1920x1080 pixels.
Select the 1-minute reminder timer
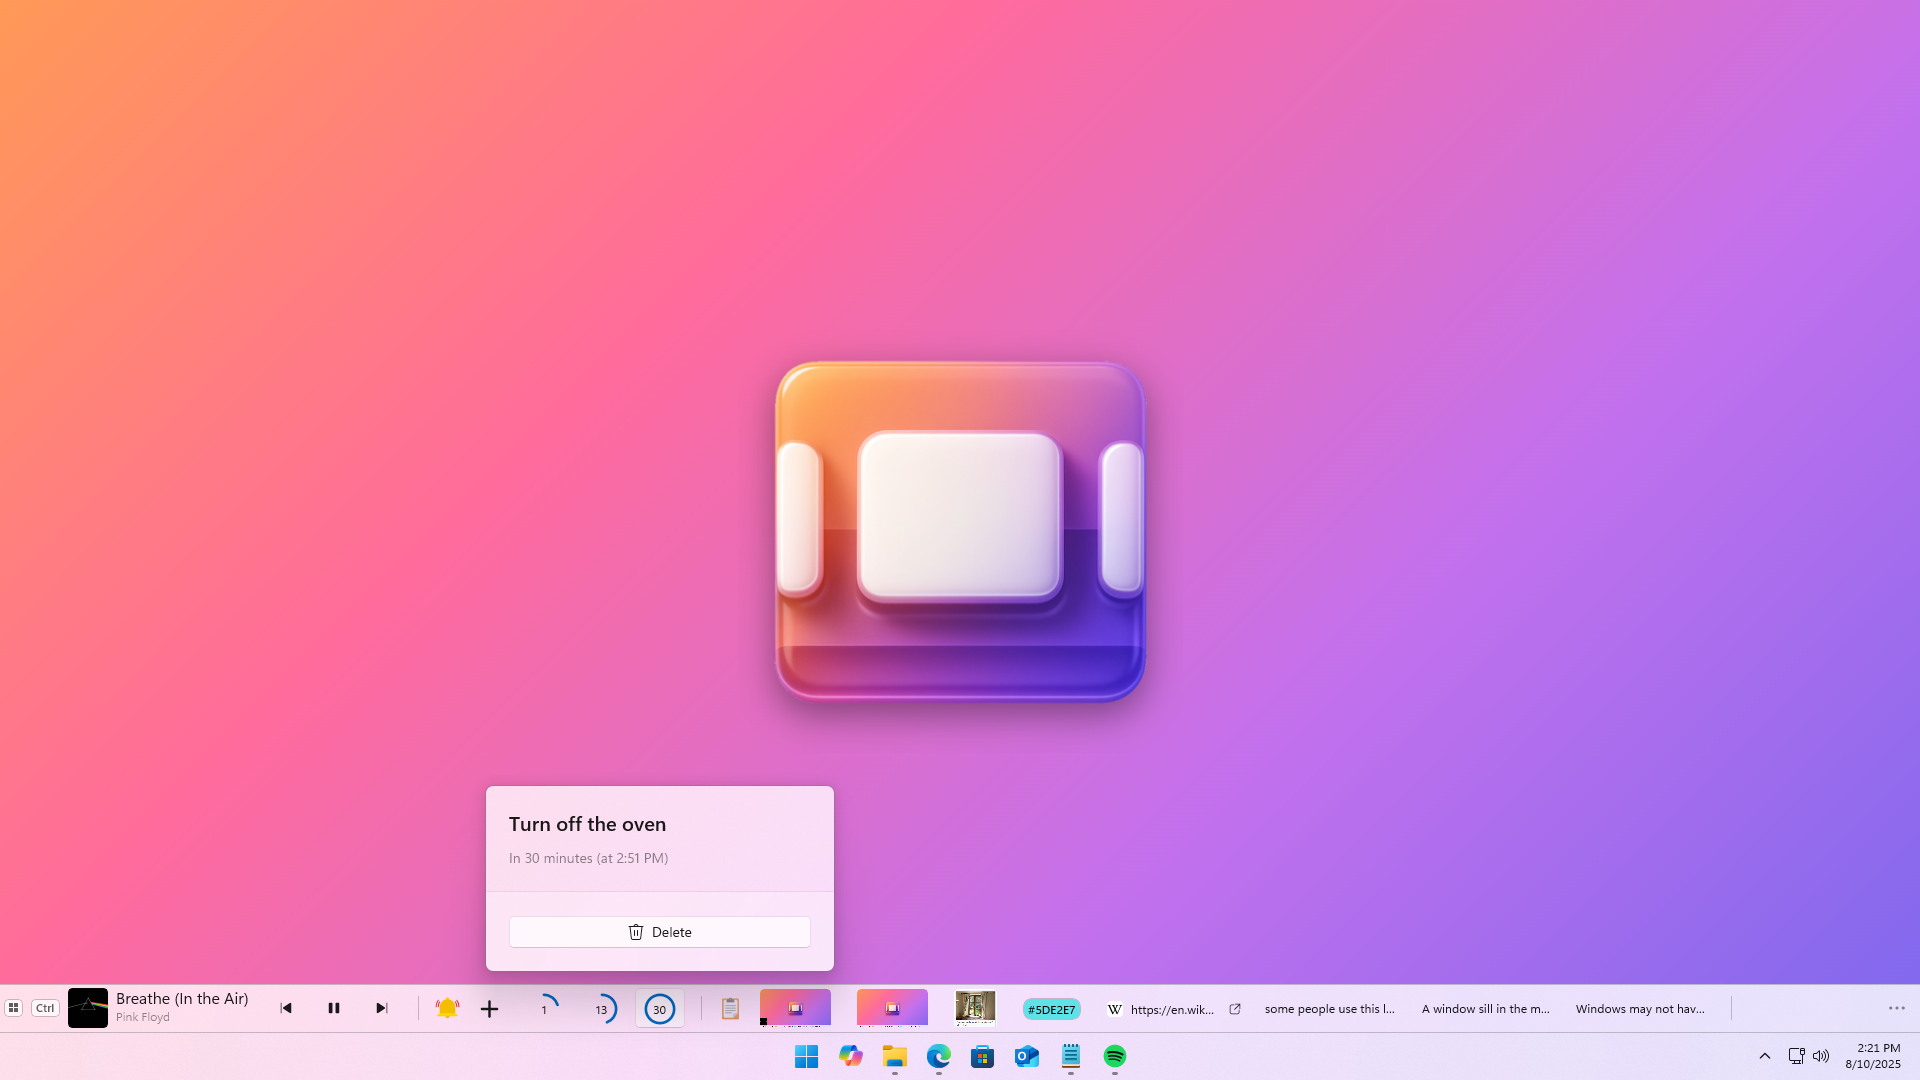[x=545, y=1008]
